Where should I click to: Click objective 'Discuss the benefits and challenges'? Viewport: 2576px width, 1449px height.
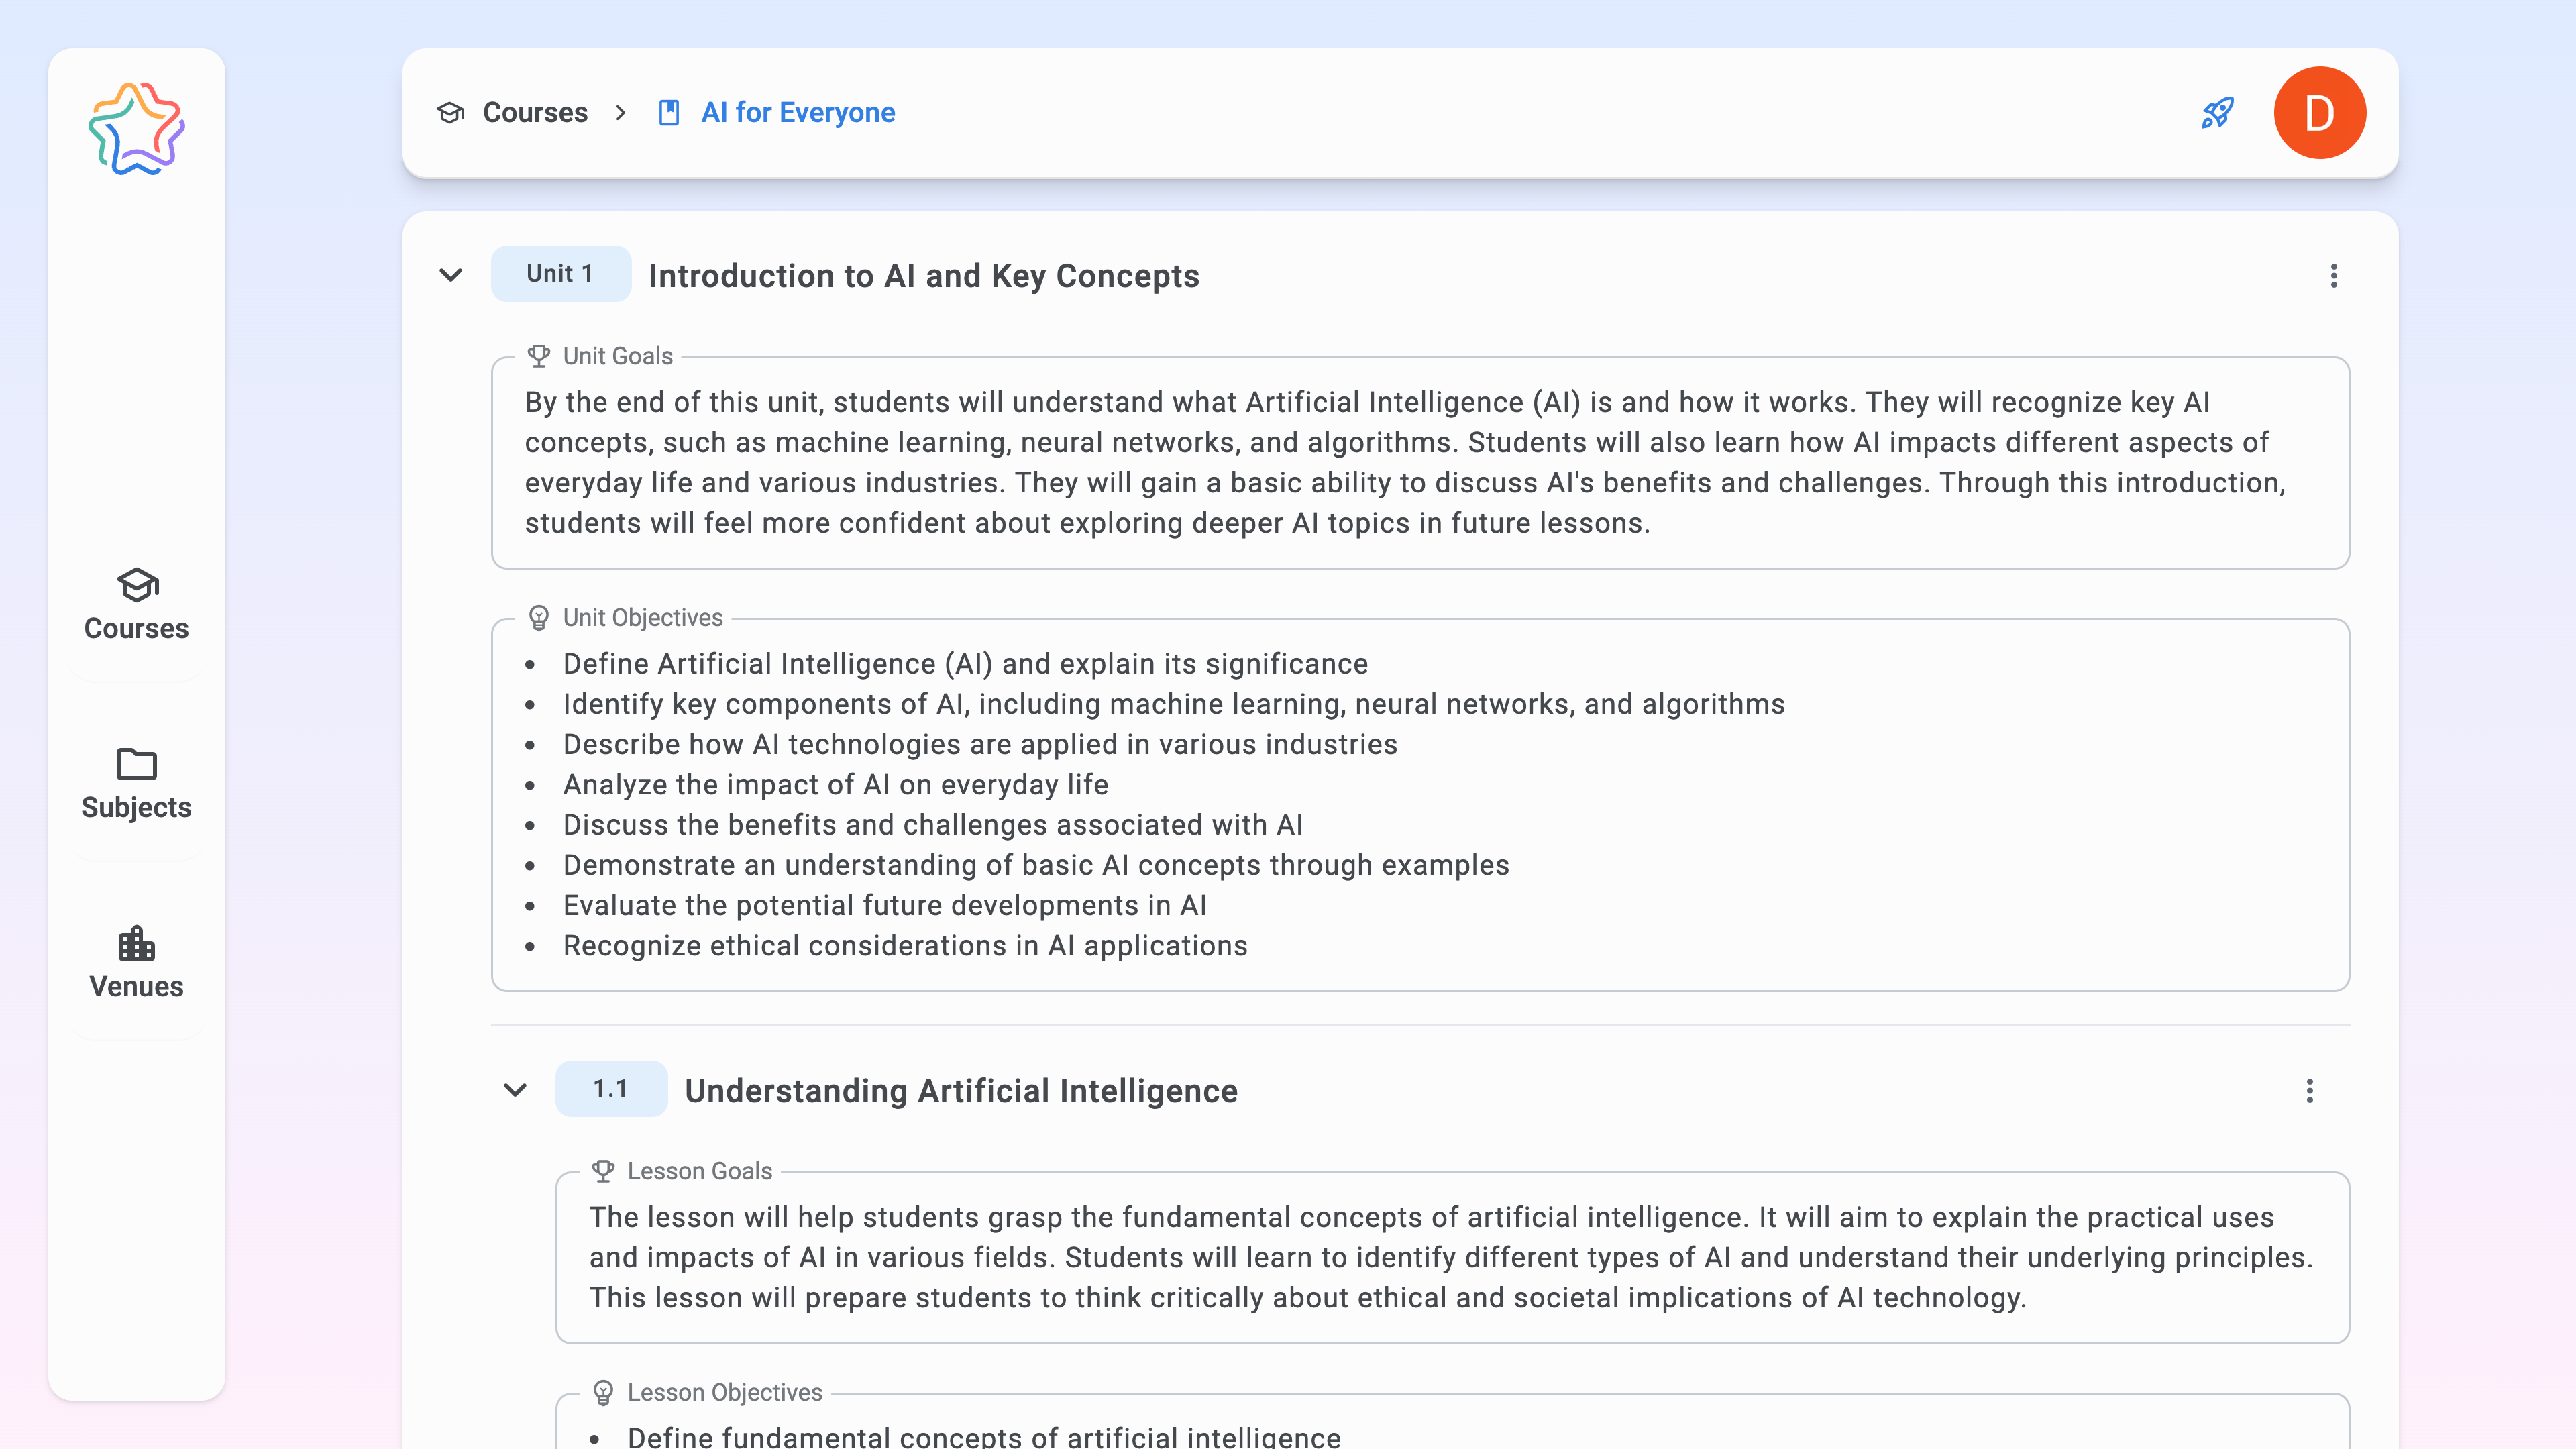[932, 825]
